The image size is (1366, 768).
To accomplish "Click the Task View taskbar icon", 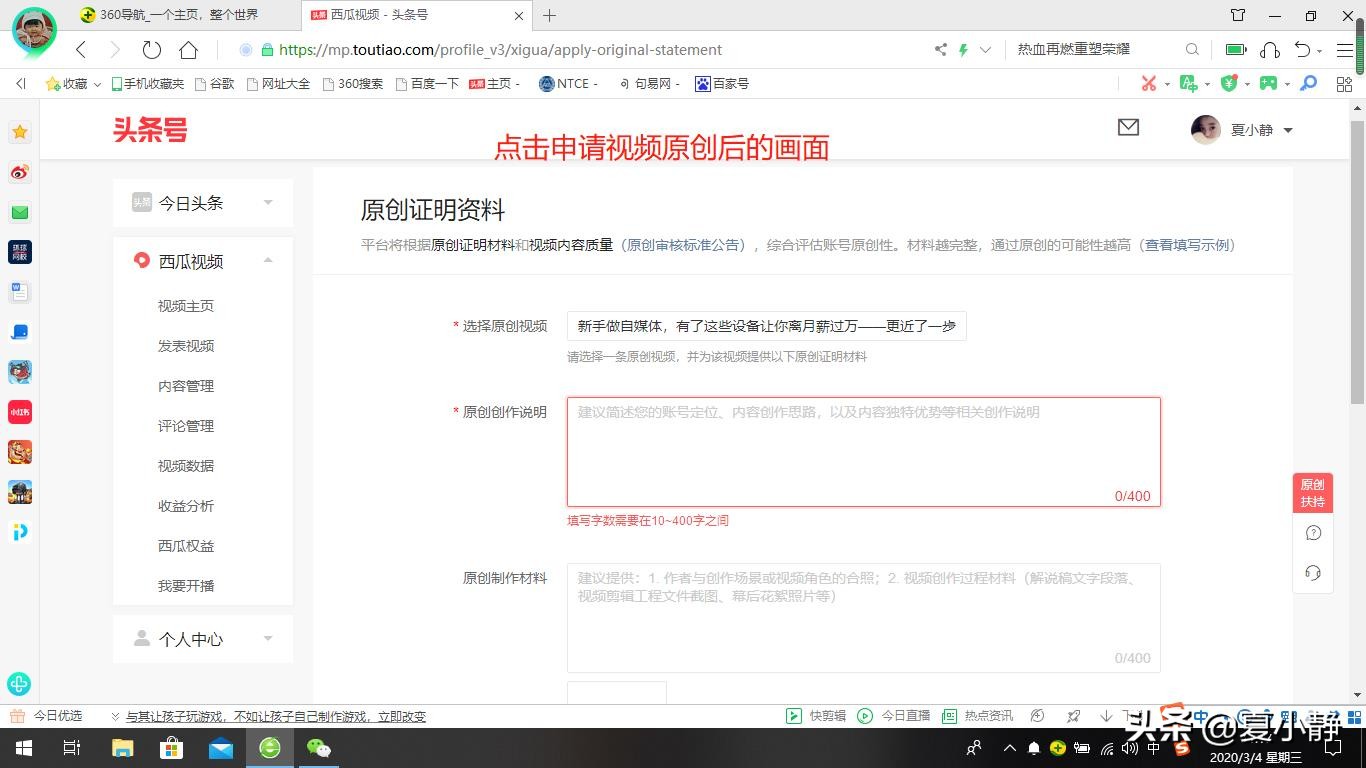I will tap(72, 748).
